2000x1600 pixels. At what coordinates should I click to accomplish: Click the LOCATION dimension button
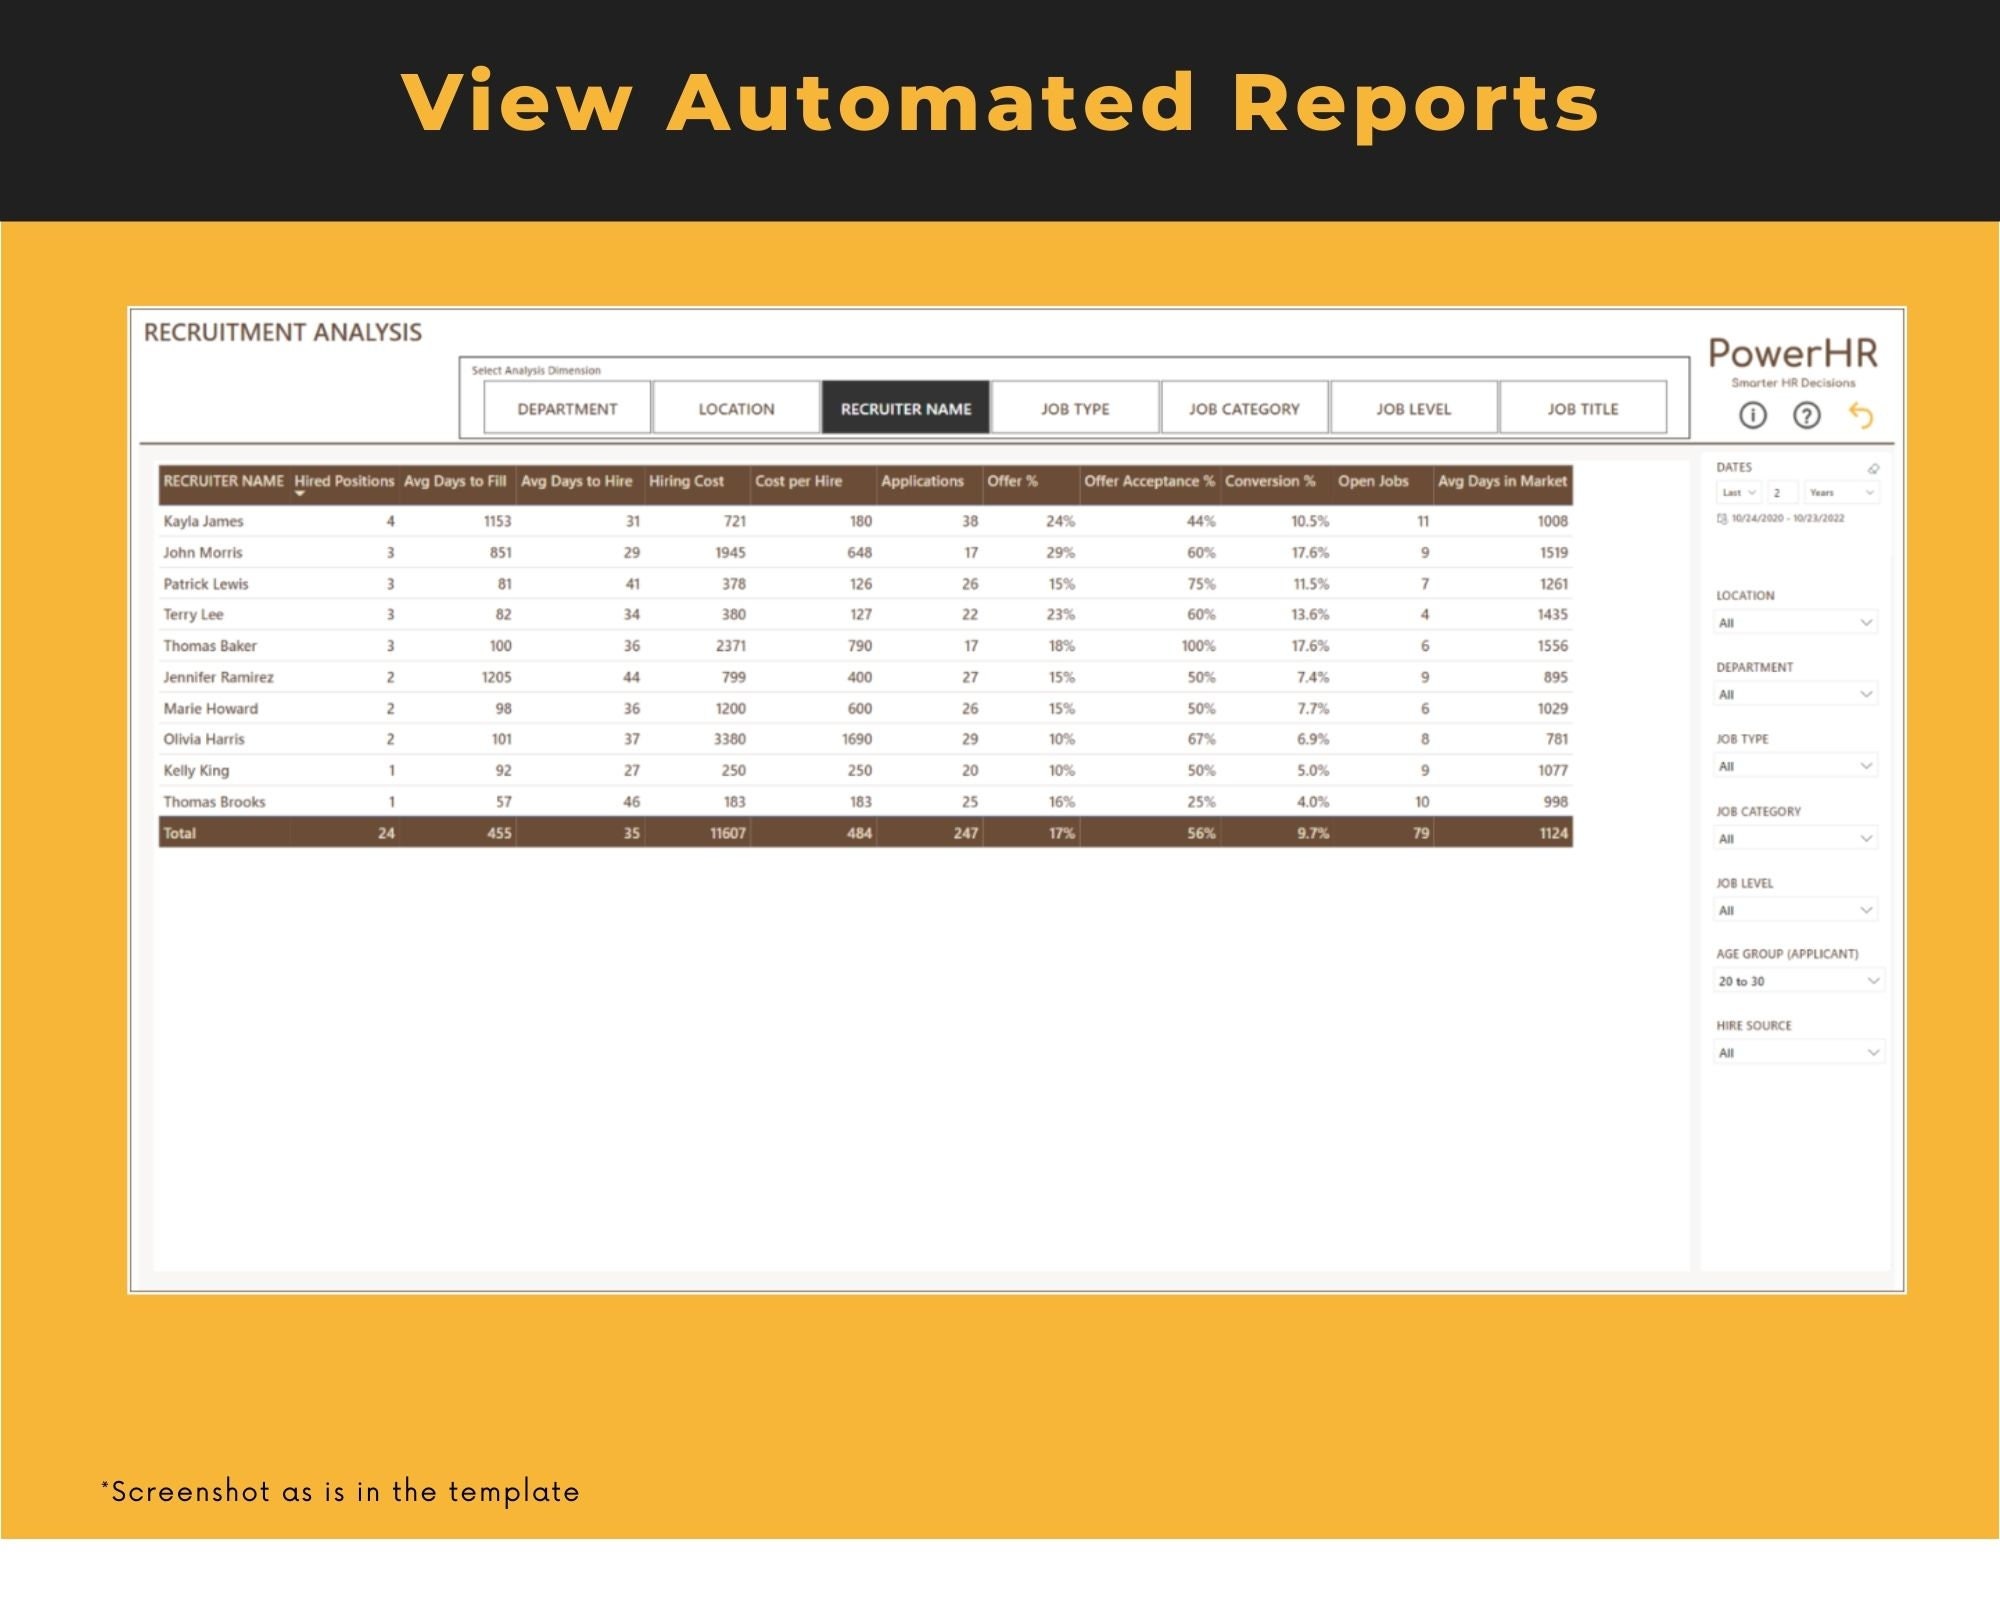click(736, 408)
